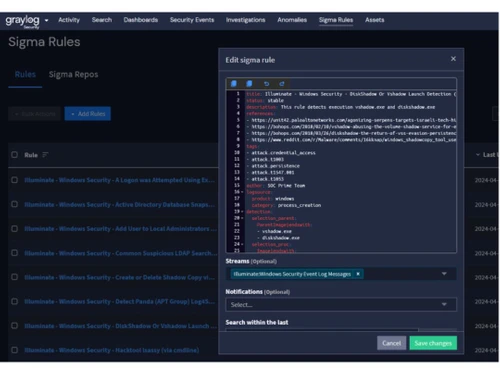This screenshot has width=500, height=375.
Task: Remove the Illuminate Windows Security stream tag
Action: coord(358,274)
